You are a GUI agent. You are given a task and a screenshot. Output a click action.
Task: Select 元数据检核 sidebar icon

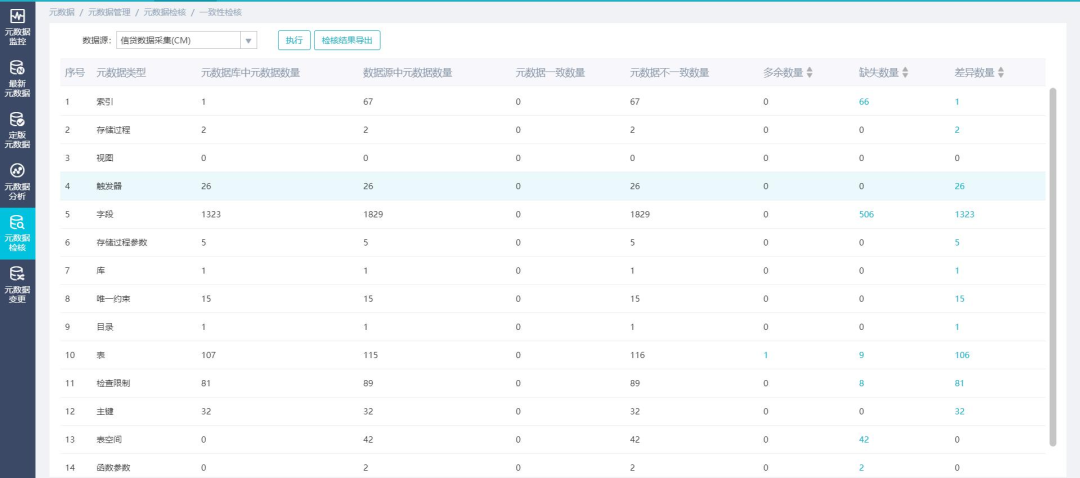tap(18, 233)
